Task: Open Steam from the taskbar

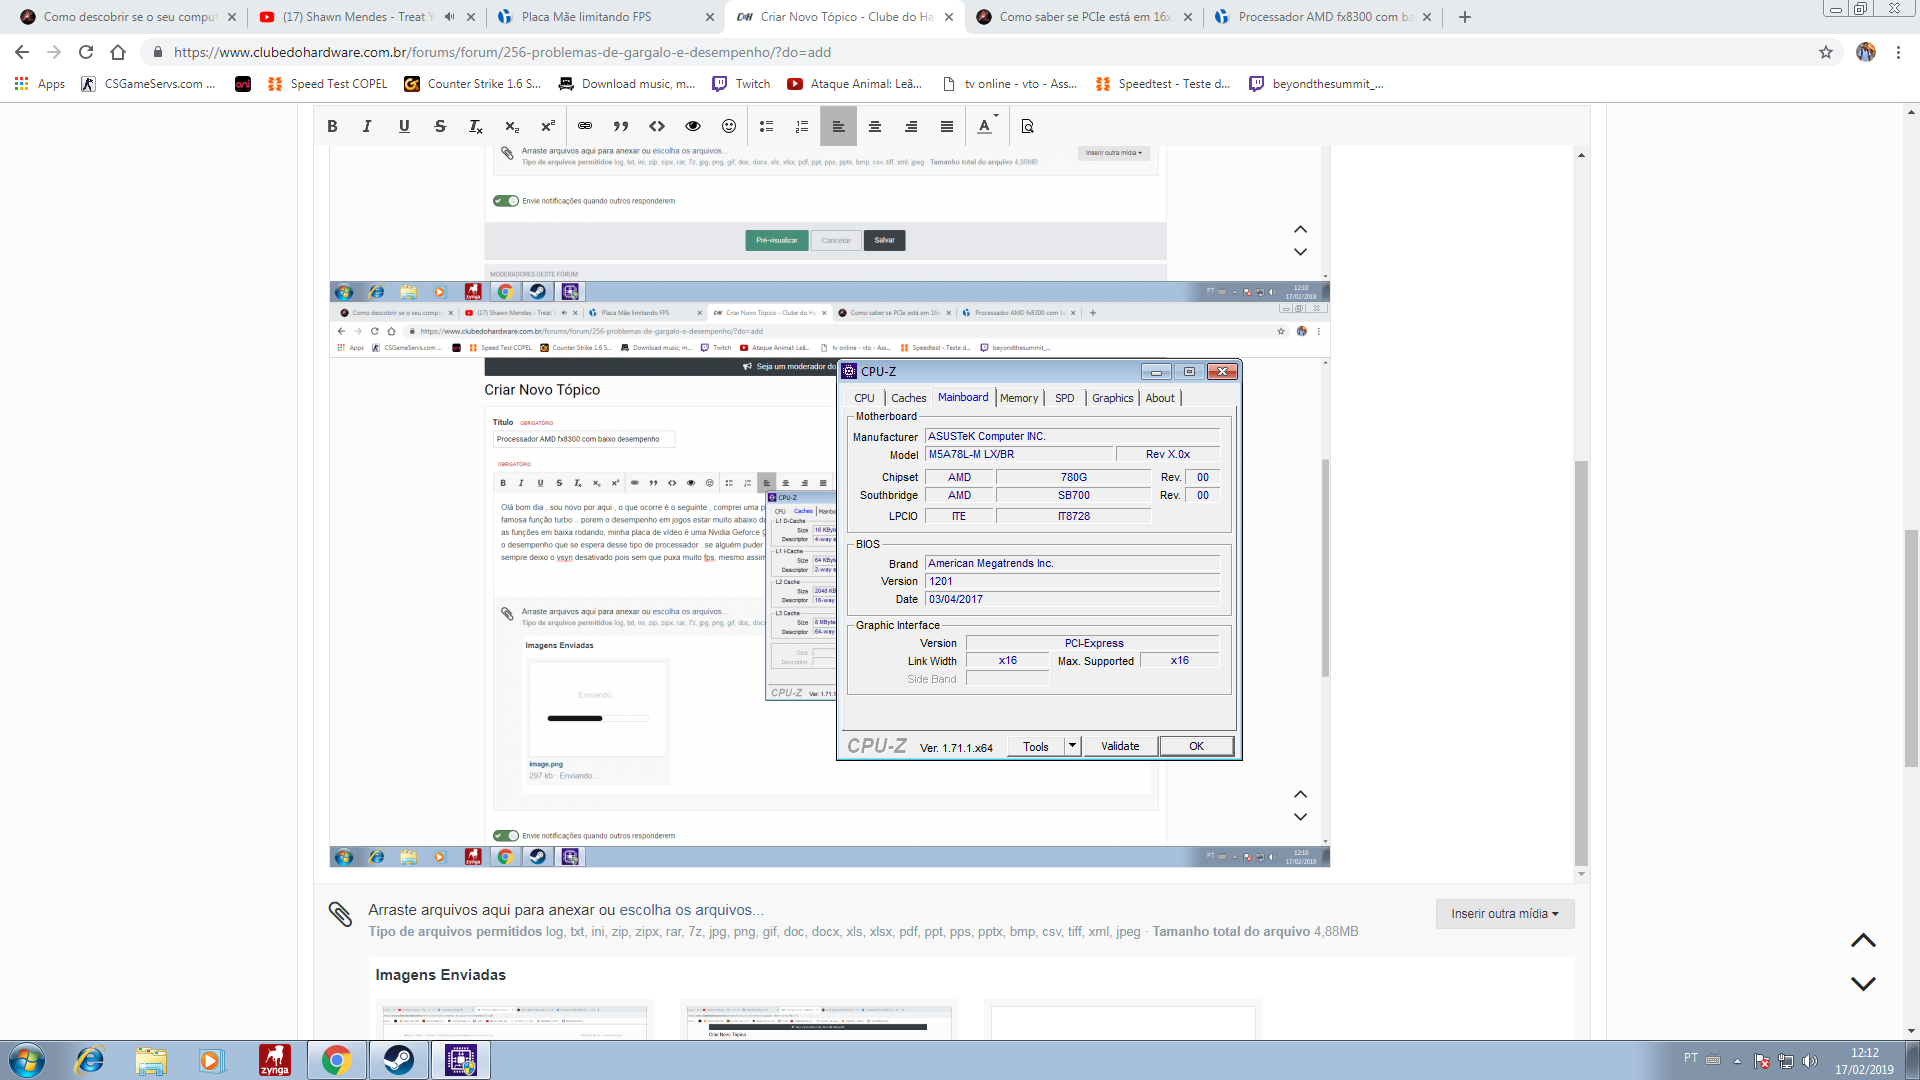Action: [x=399, y=1060]
